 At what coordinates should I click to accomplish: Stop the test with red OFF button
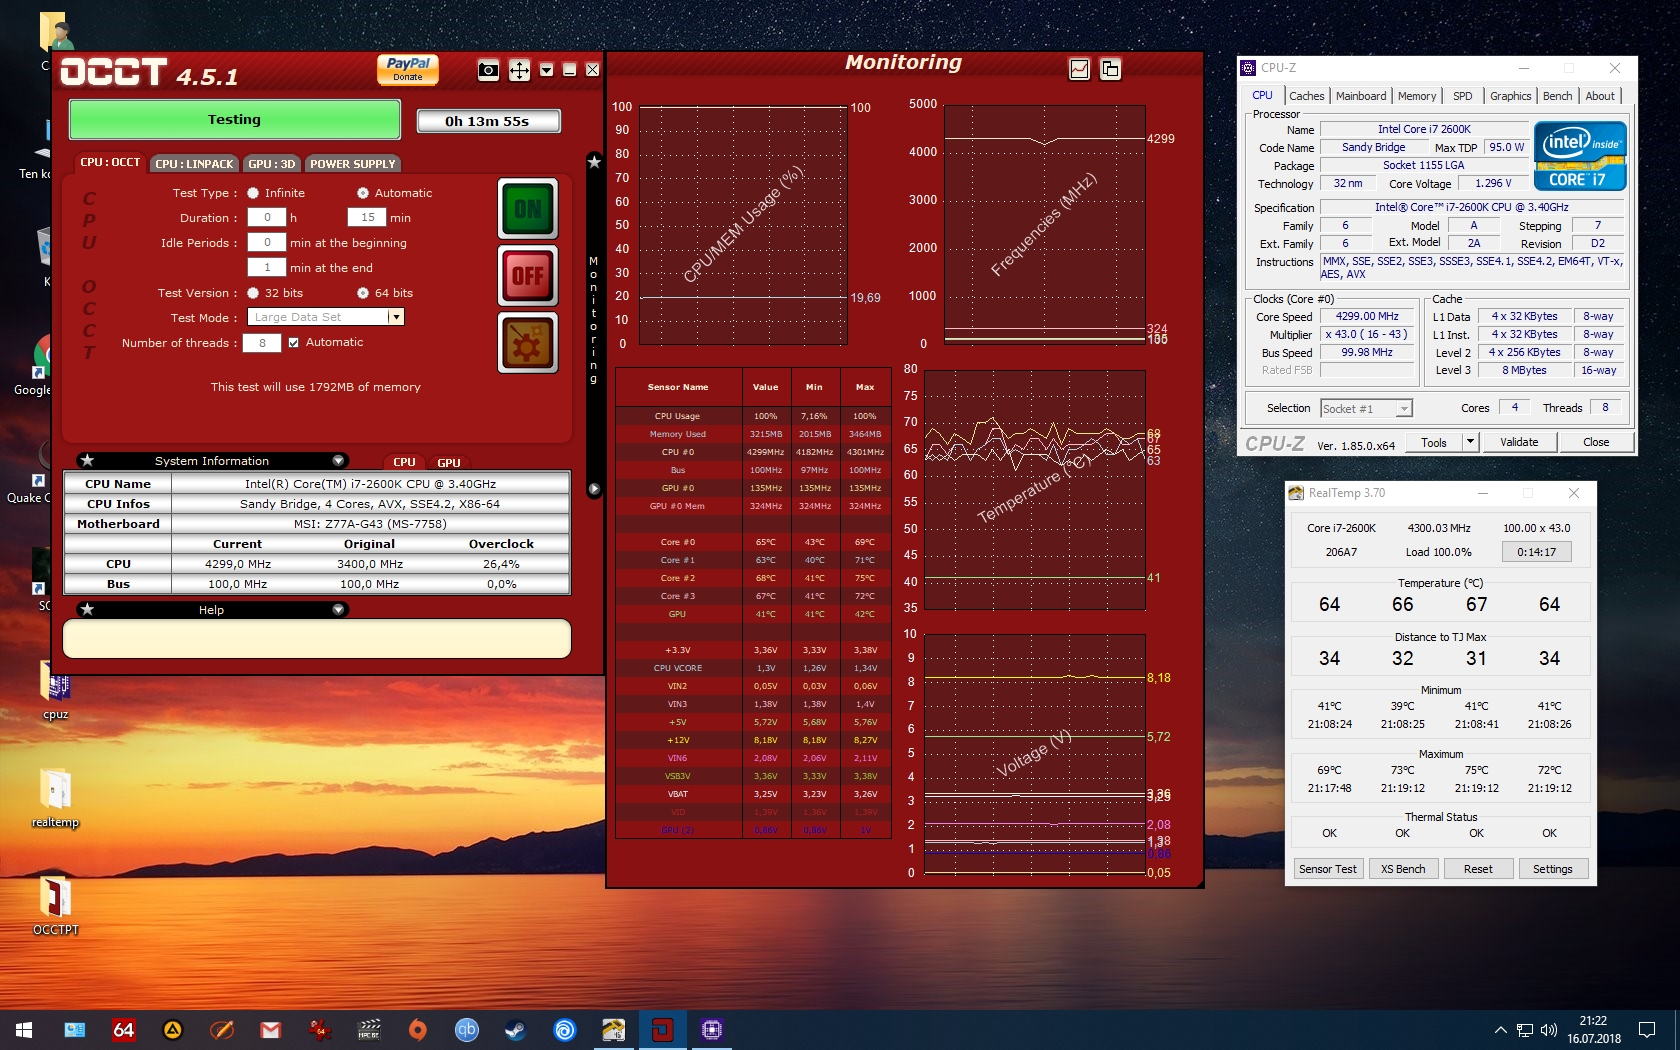click(x=528, y=275)
